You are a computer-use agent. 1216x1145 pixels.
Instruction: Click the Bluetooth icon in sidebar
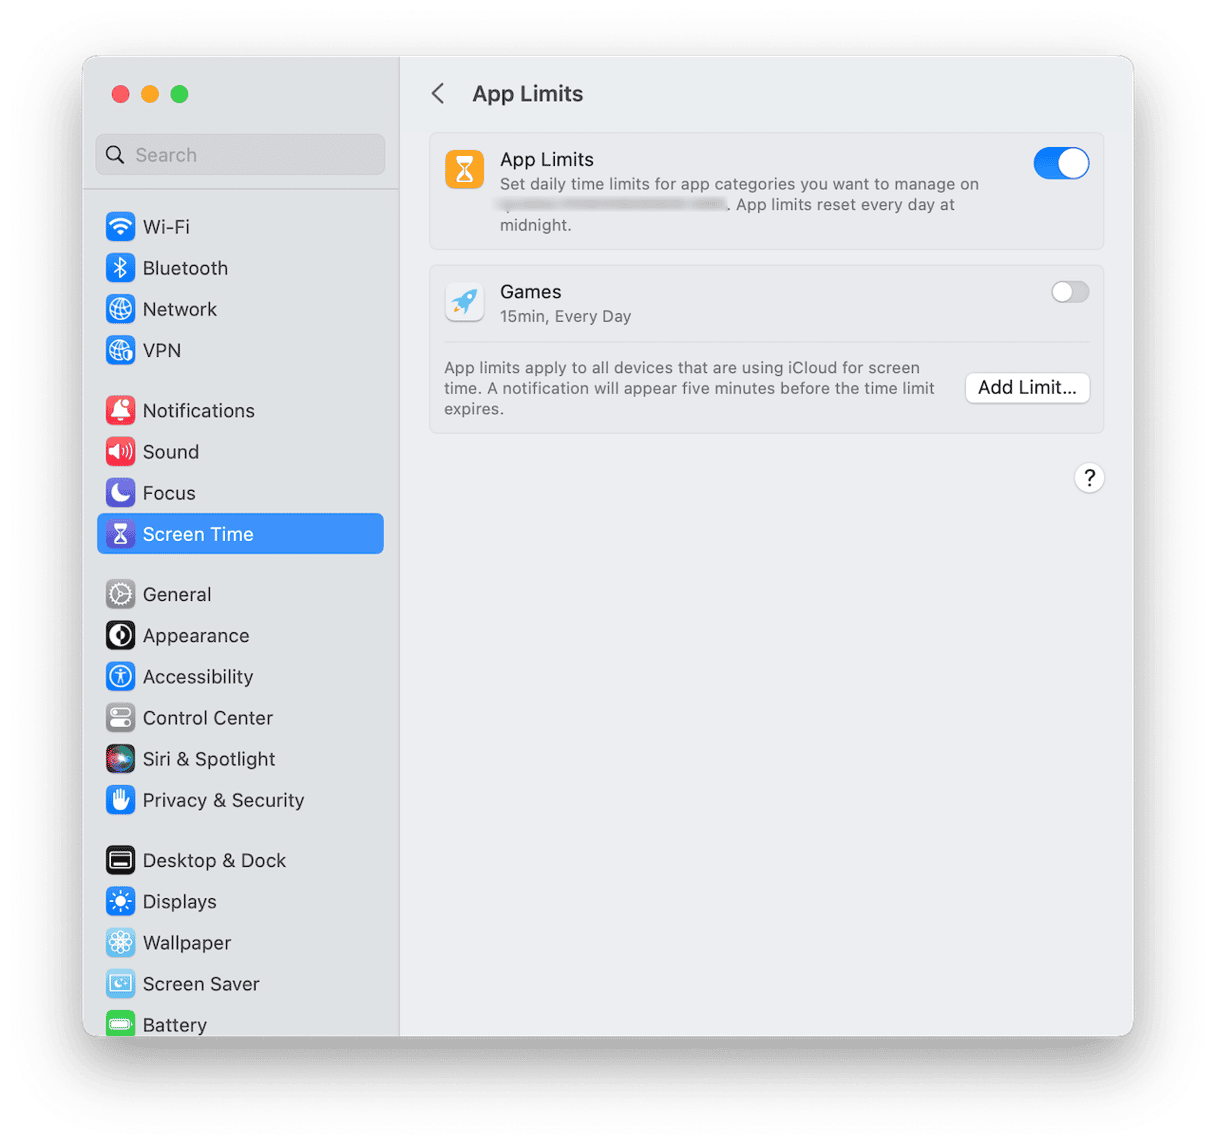pos(120,268)
